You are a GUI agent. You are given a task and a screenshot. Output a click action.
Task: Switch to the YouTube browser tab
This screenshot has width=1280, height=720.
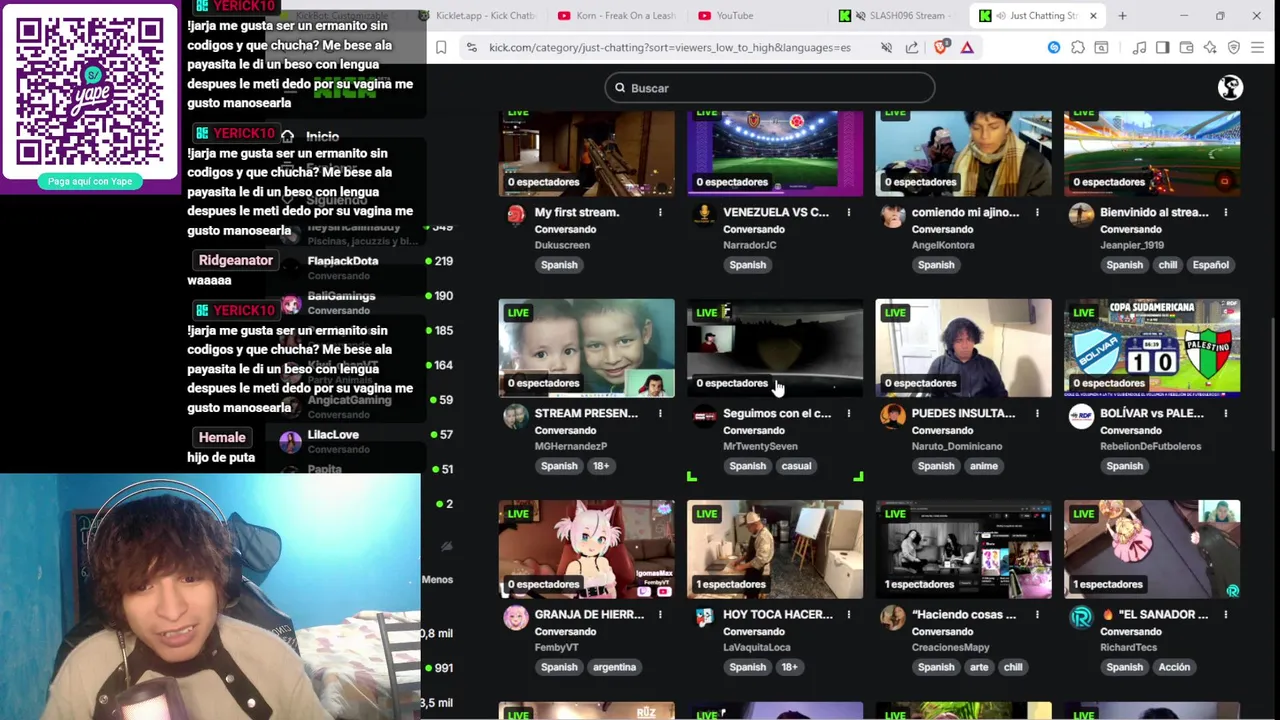757,15
